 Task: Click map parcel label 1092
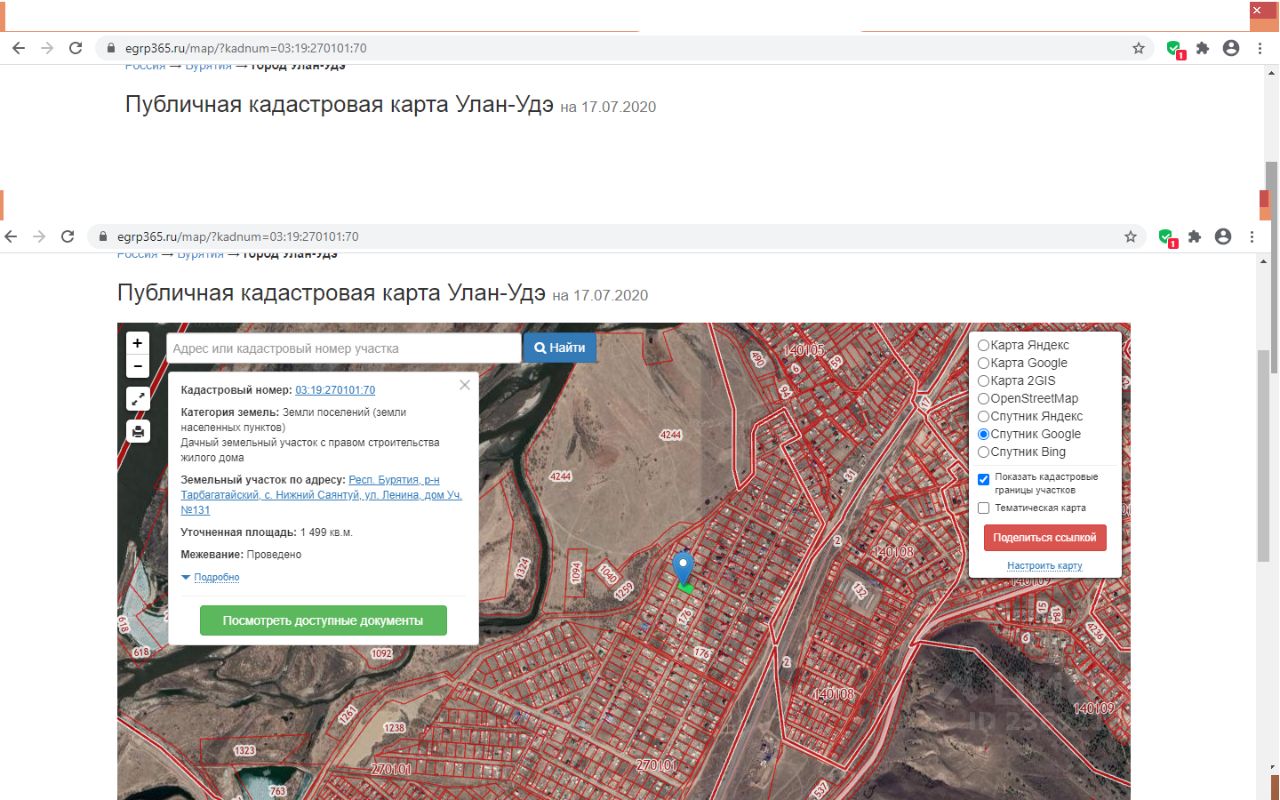[x=381, y=653]
